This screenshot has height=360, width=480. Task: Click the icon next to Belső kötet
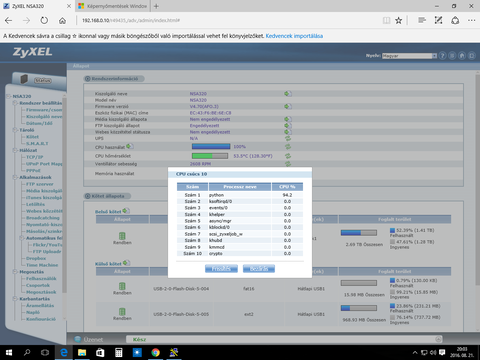pyautogui.click(x=126, y=211)
